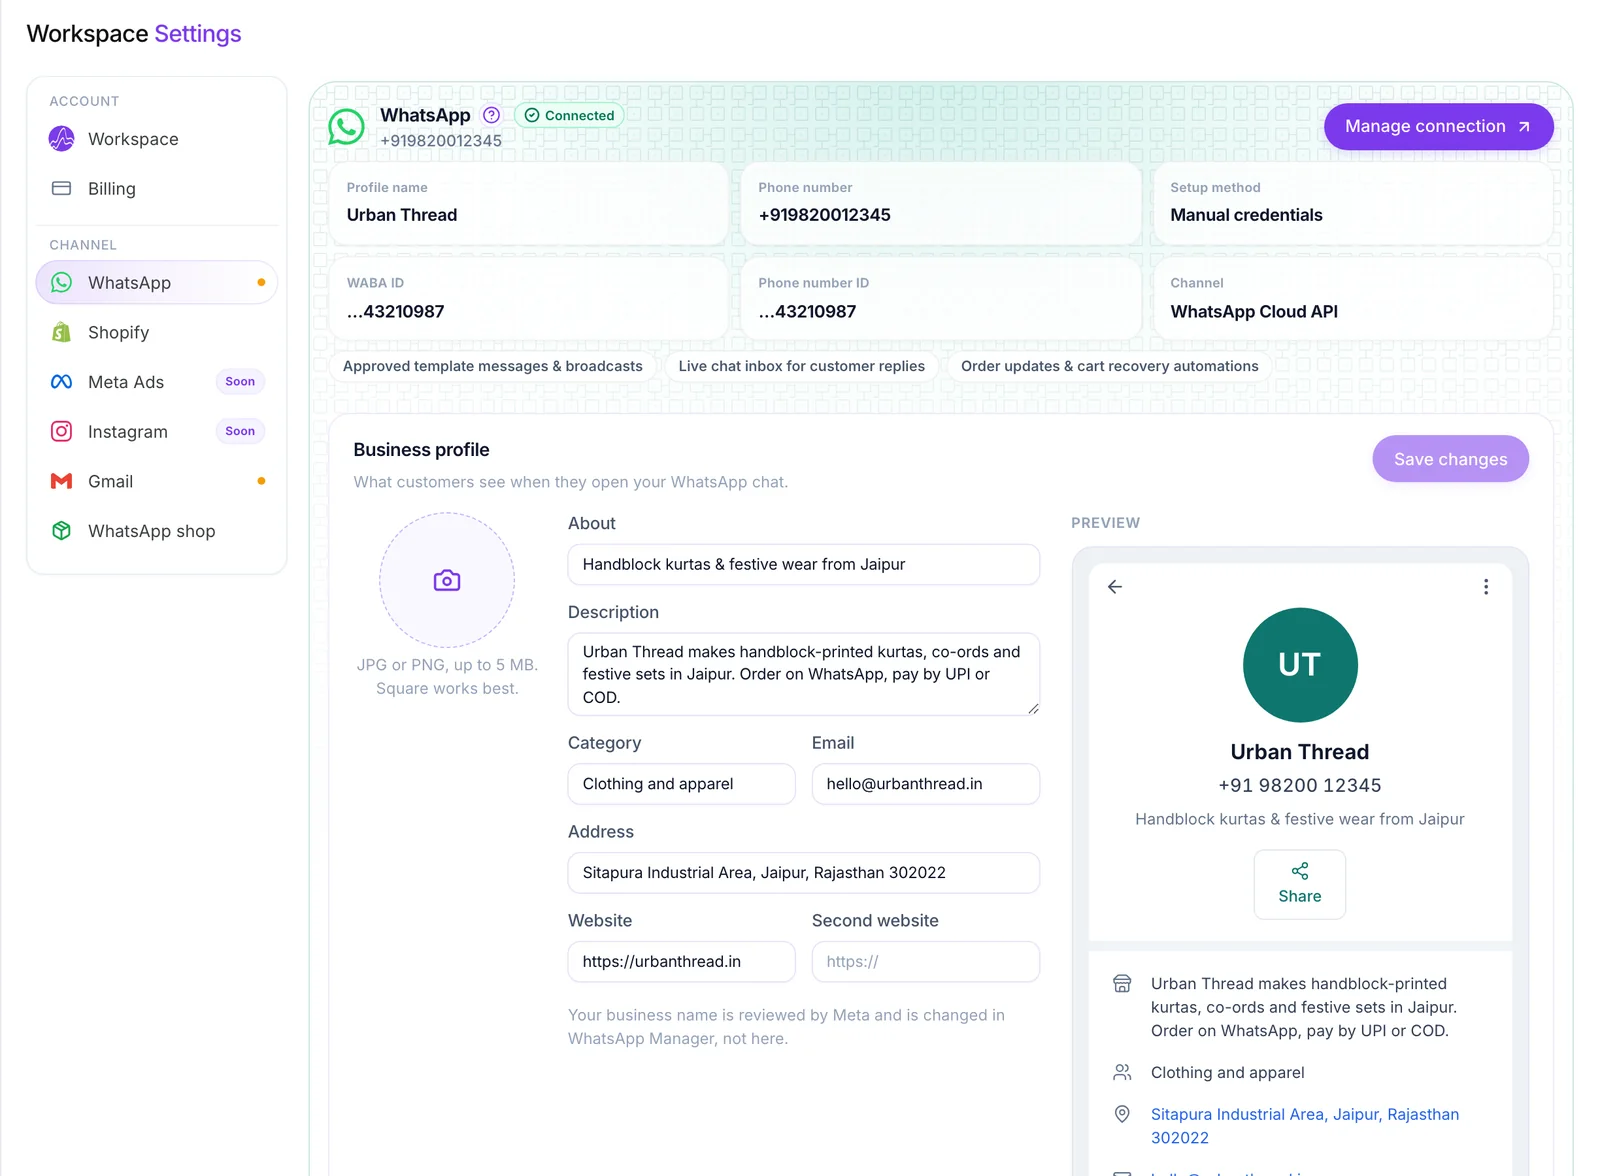Edit the Website field
The height and width of the screenshot is (1176, 1600).
681,962
